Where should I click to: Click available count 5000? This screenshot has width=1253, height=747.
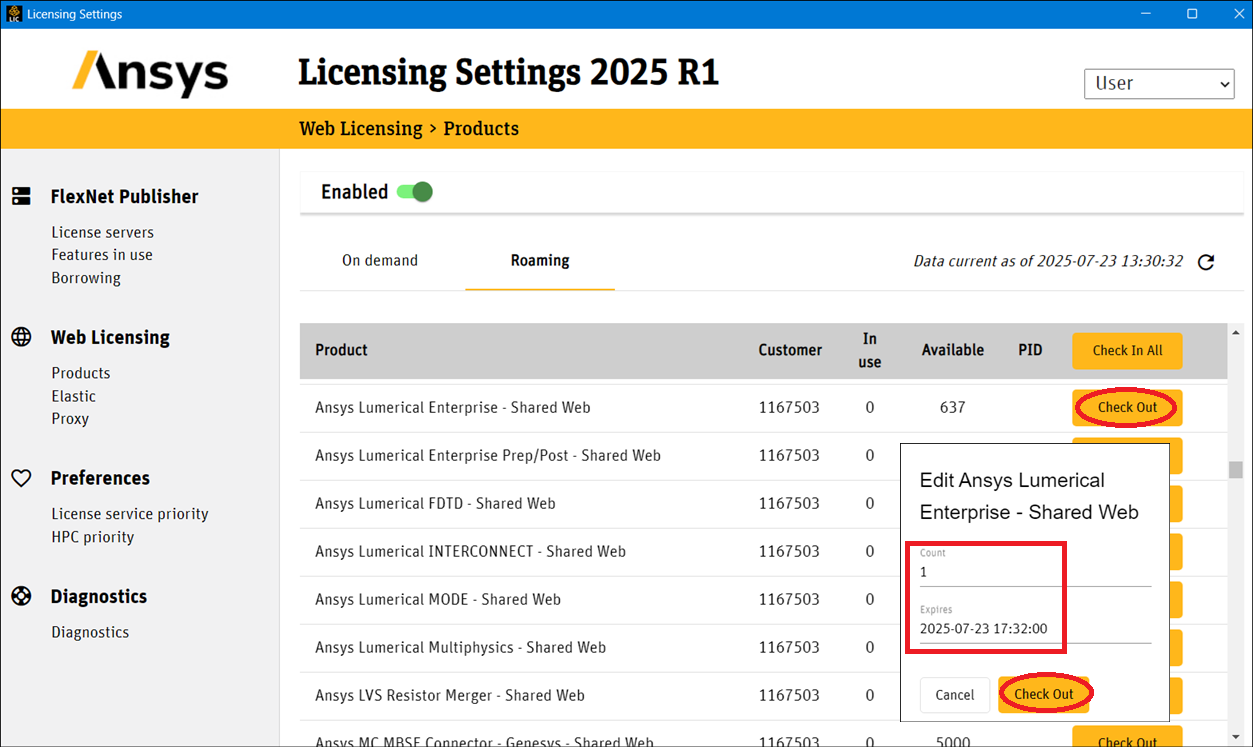tap(953, 741)
